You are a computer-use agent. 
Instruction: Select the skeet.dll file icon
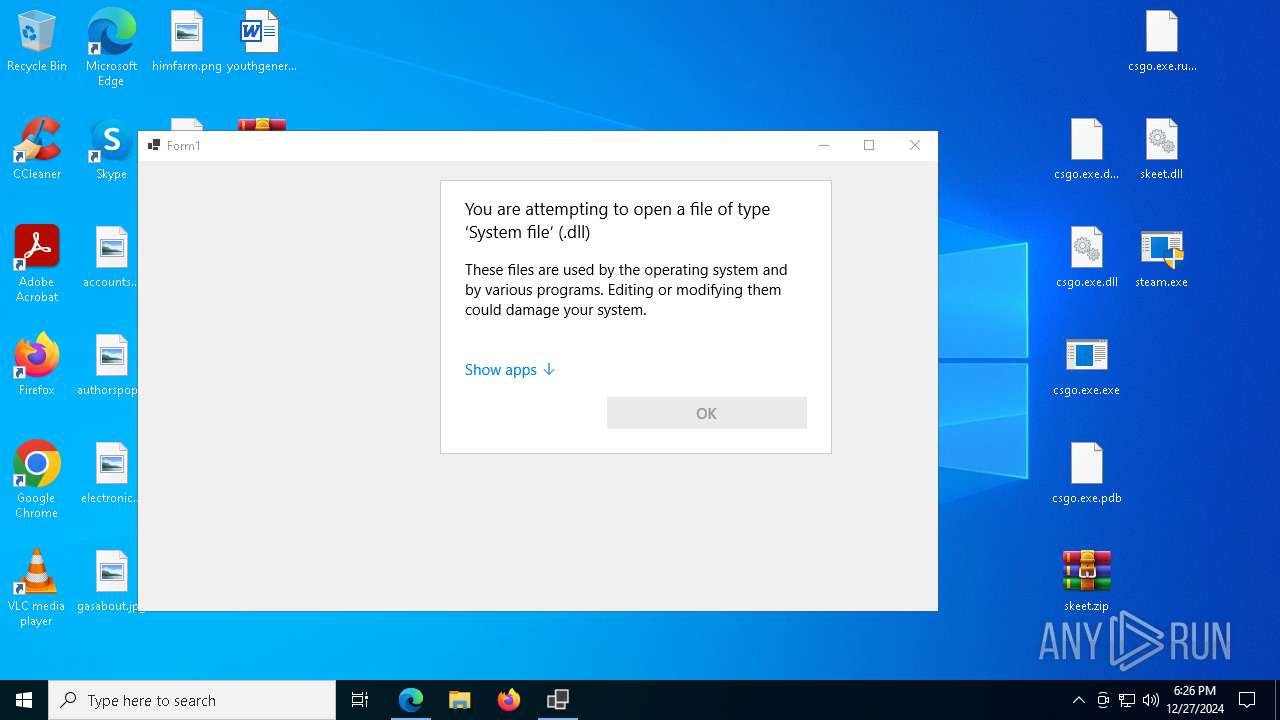1162,150
